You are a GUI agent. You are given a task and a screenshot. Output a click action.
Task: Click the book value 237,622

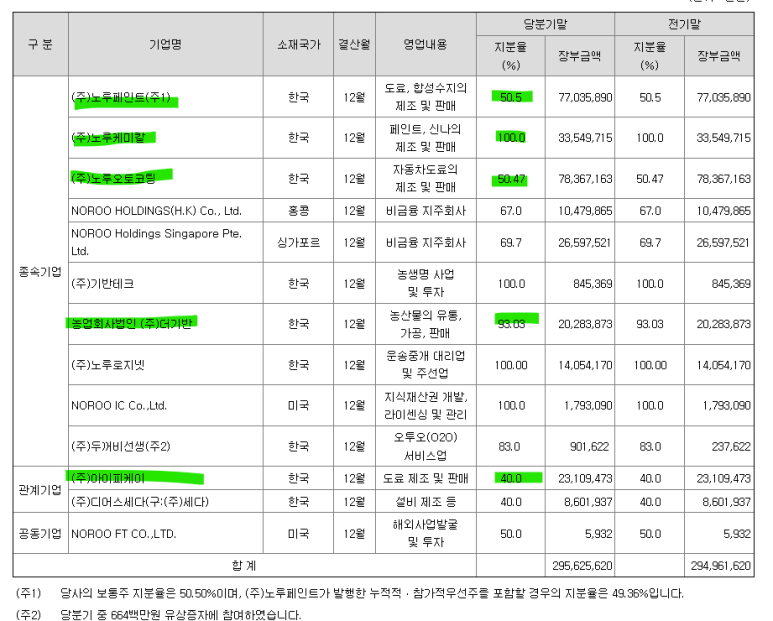pos(731,447)
